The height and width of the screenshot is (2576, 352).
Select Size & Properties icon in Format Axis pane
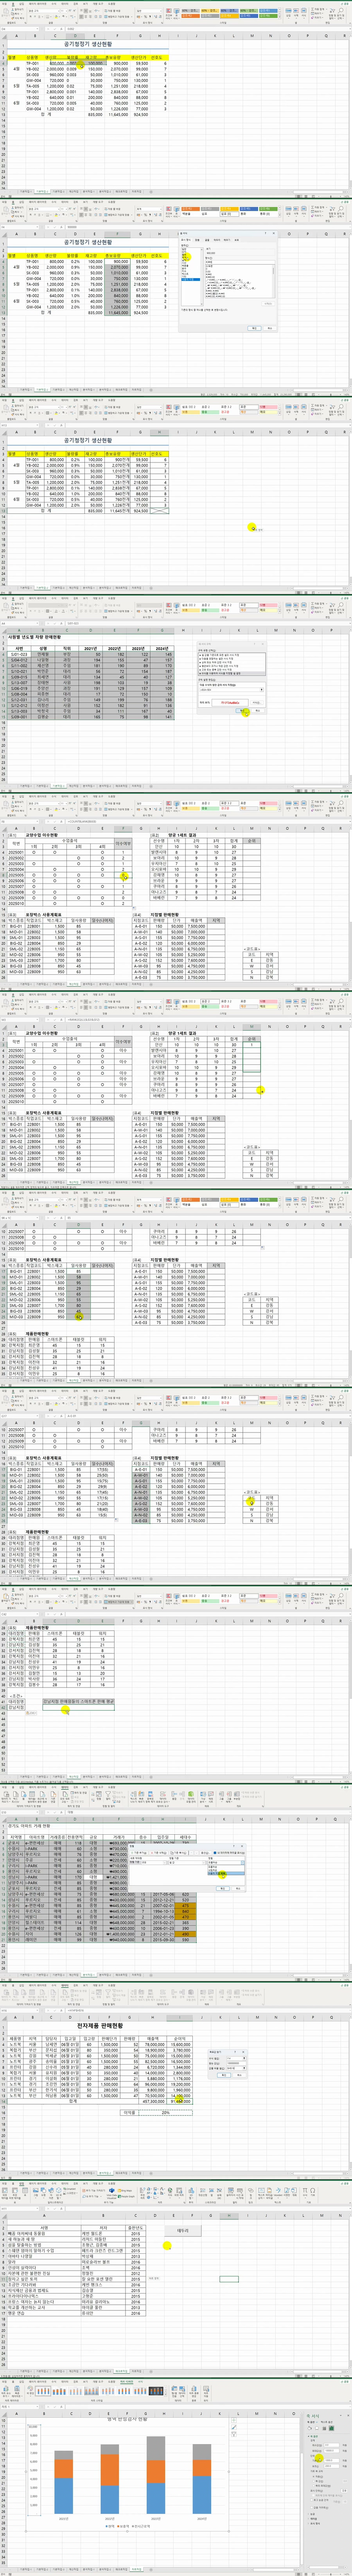tap(324, 2428)
